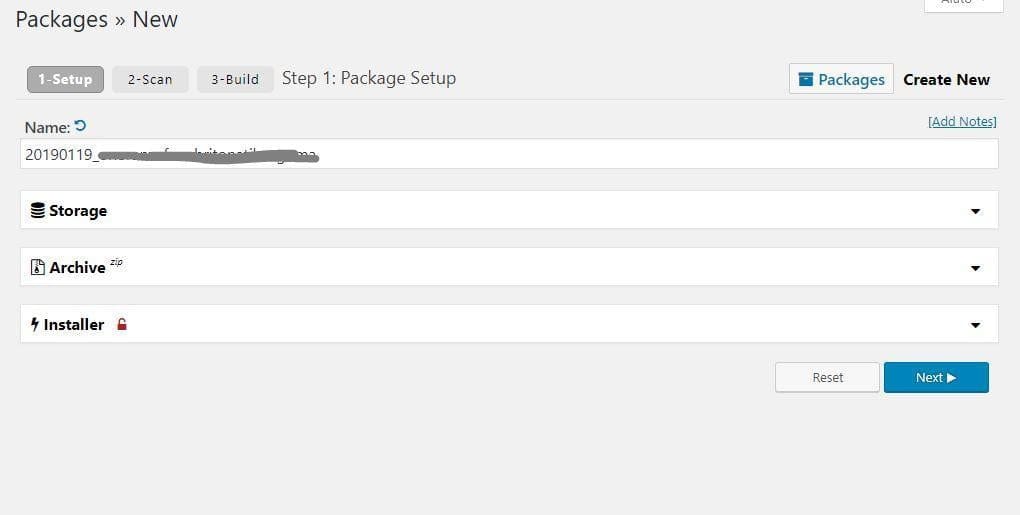
Task: Click the Installer lightning bolt icon
Action: point(35,325)
